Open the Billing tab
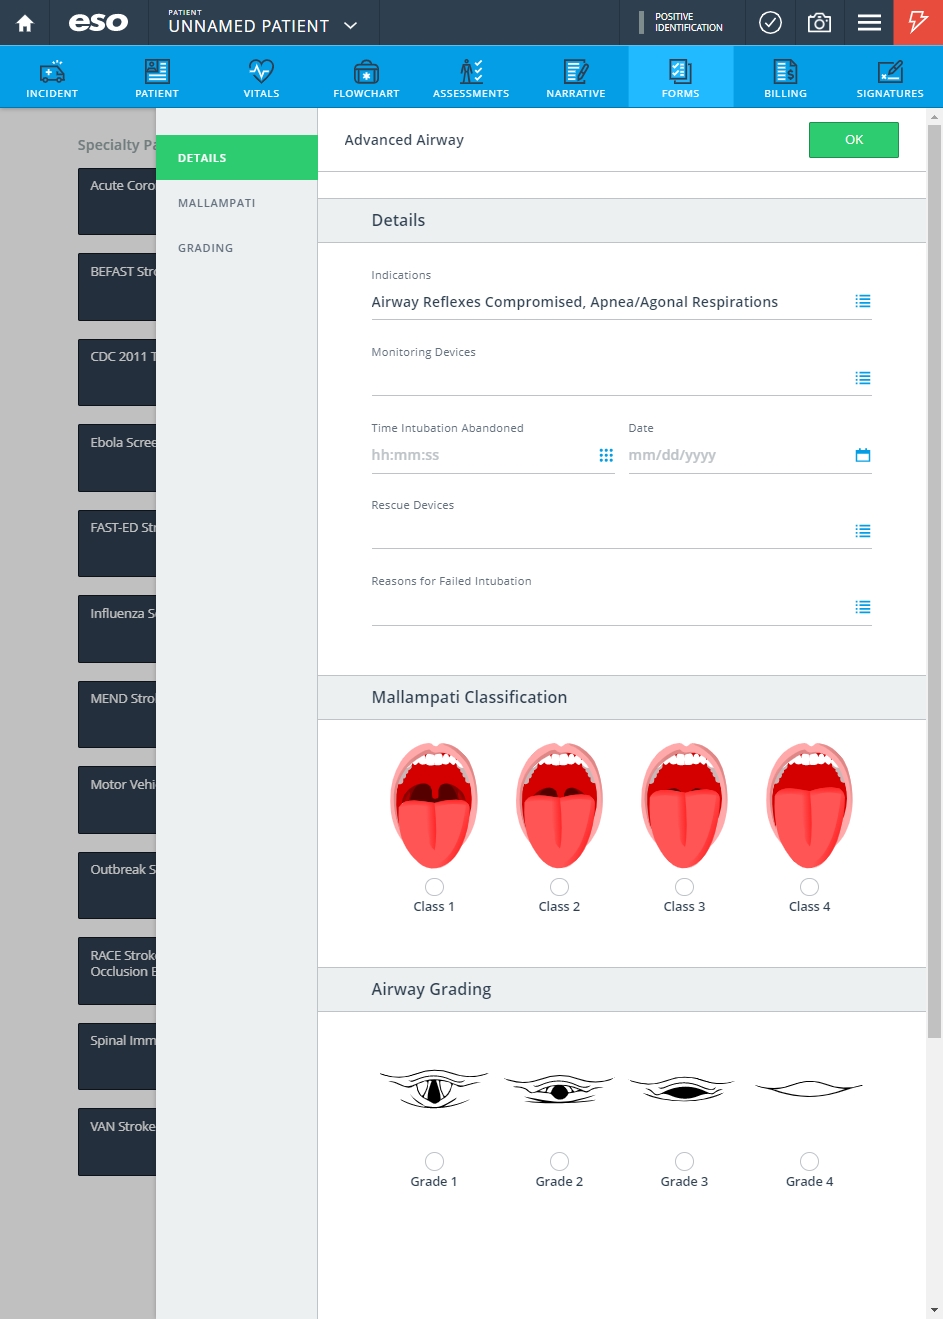 (x=785, y=77)
